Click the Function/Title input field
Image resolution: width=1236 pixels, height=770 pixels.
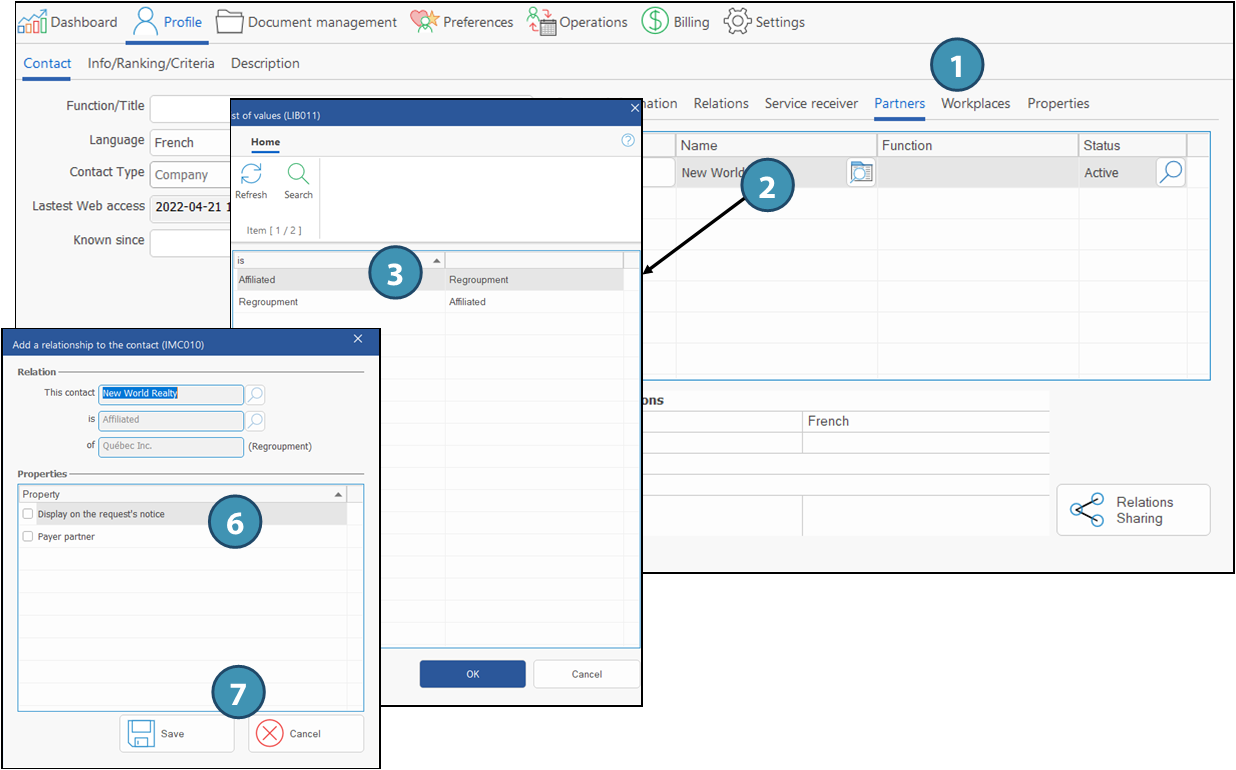190,107
